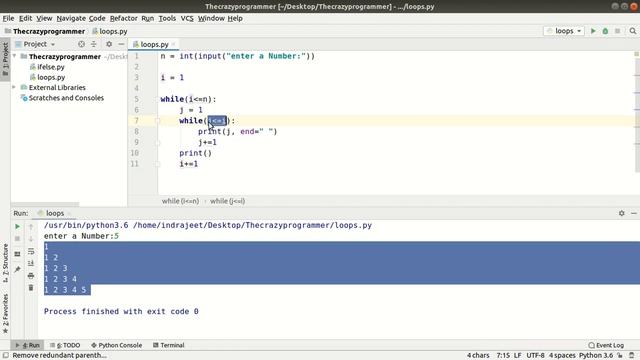640x360 pixels.
Task: Click the tool window quick access icon bottom-left
Action: 6,356
